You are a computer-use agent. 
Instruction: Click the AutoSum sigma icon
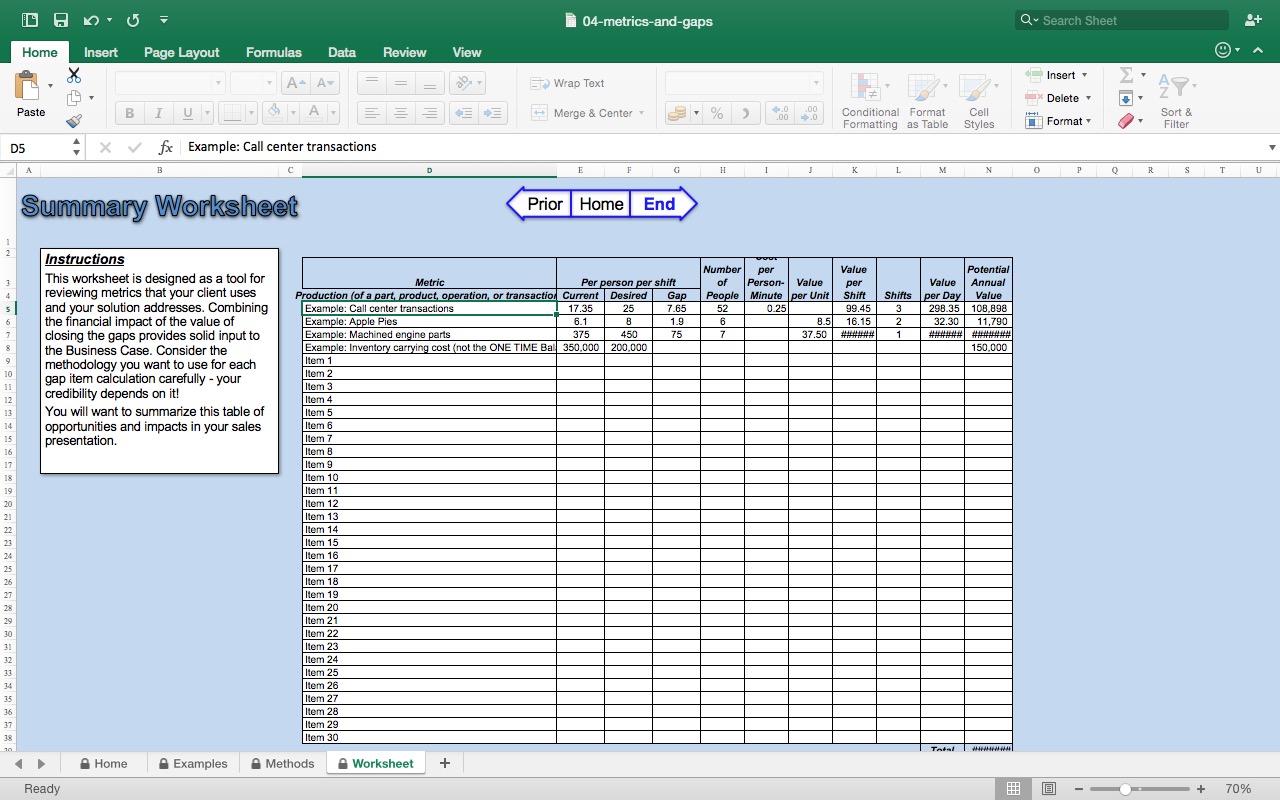click(1128, 74)
